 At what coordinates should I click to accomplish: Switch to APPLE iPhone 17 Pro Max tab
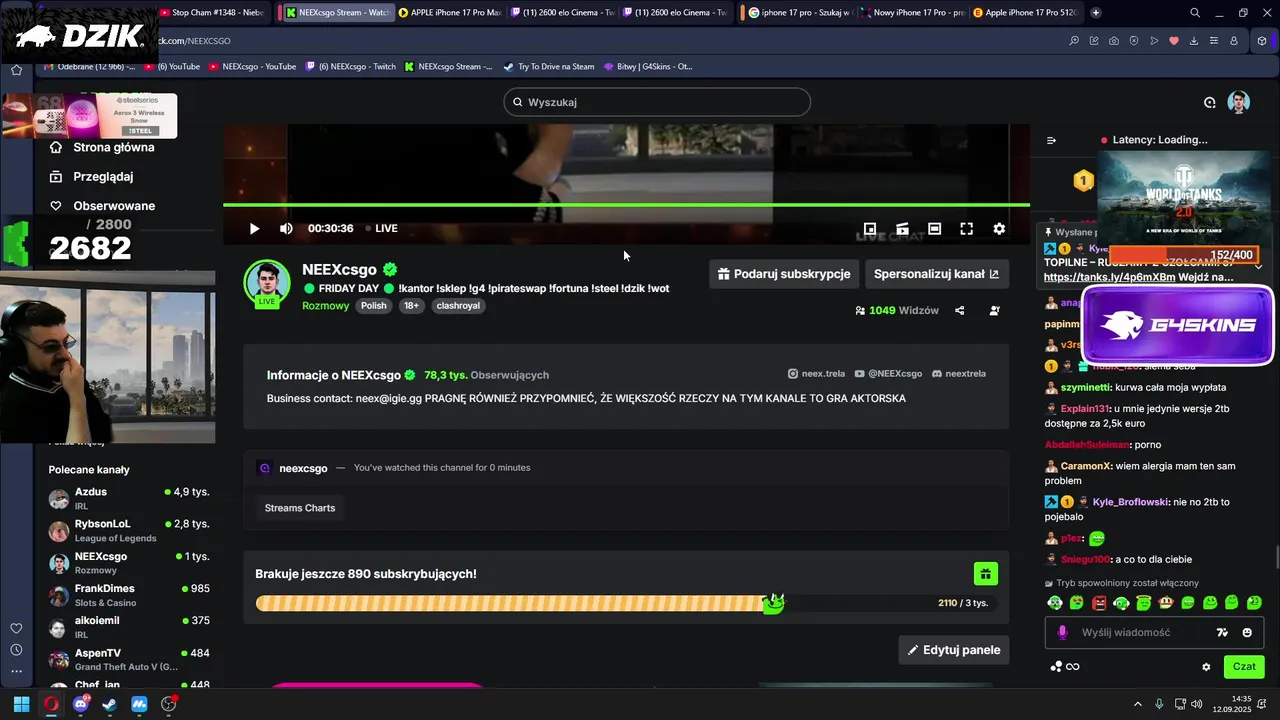coord(450,13)
